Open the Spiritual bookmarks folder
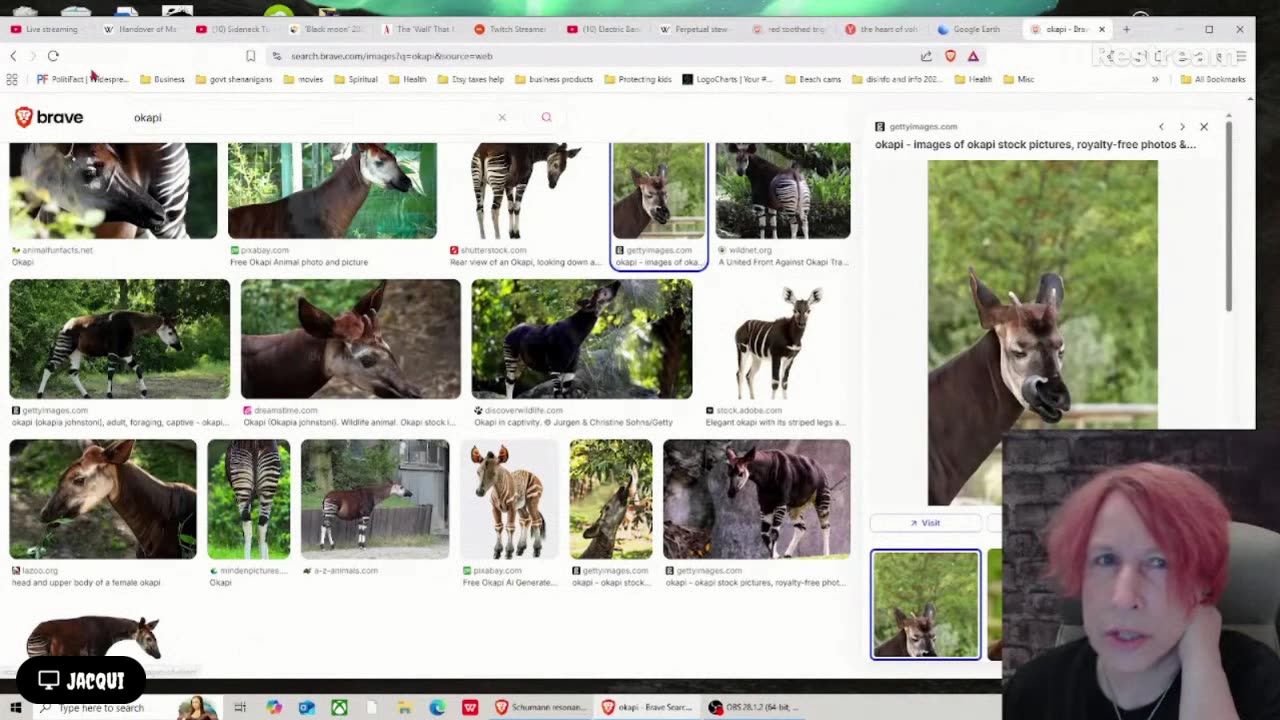Screen dimensions: 1280x720 [355, 79]
